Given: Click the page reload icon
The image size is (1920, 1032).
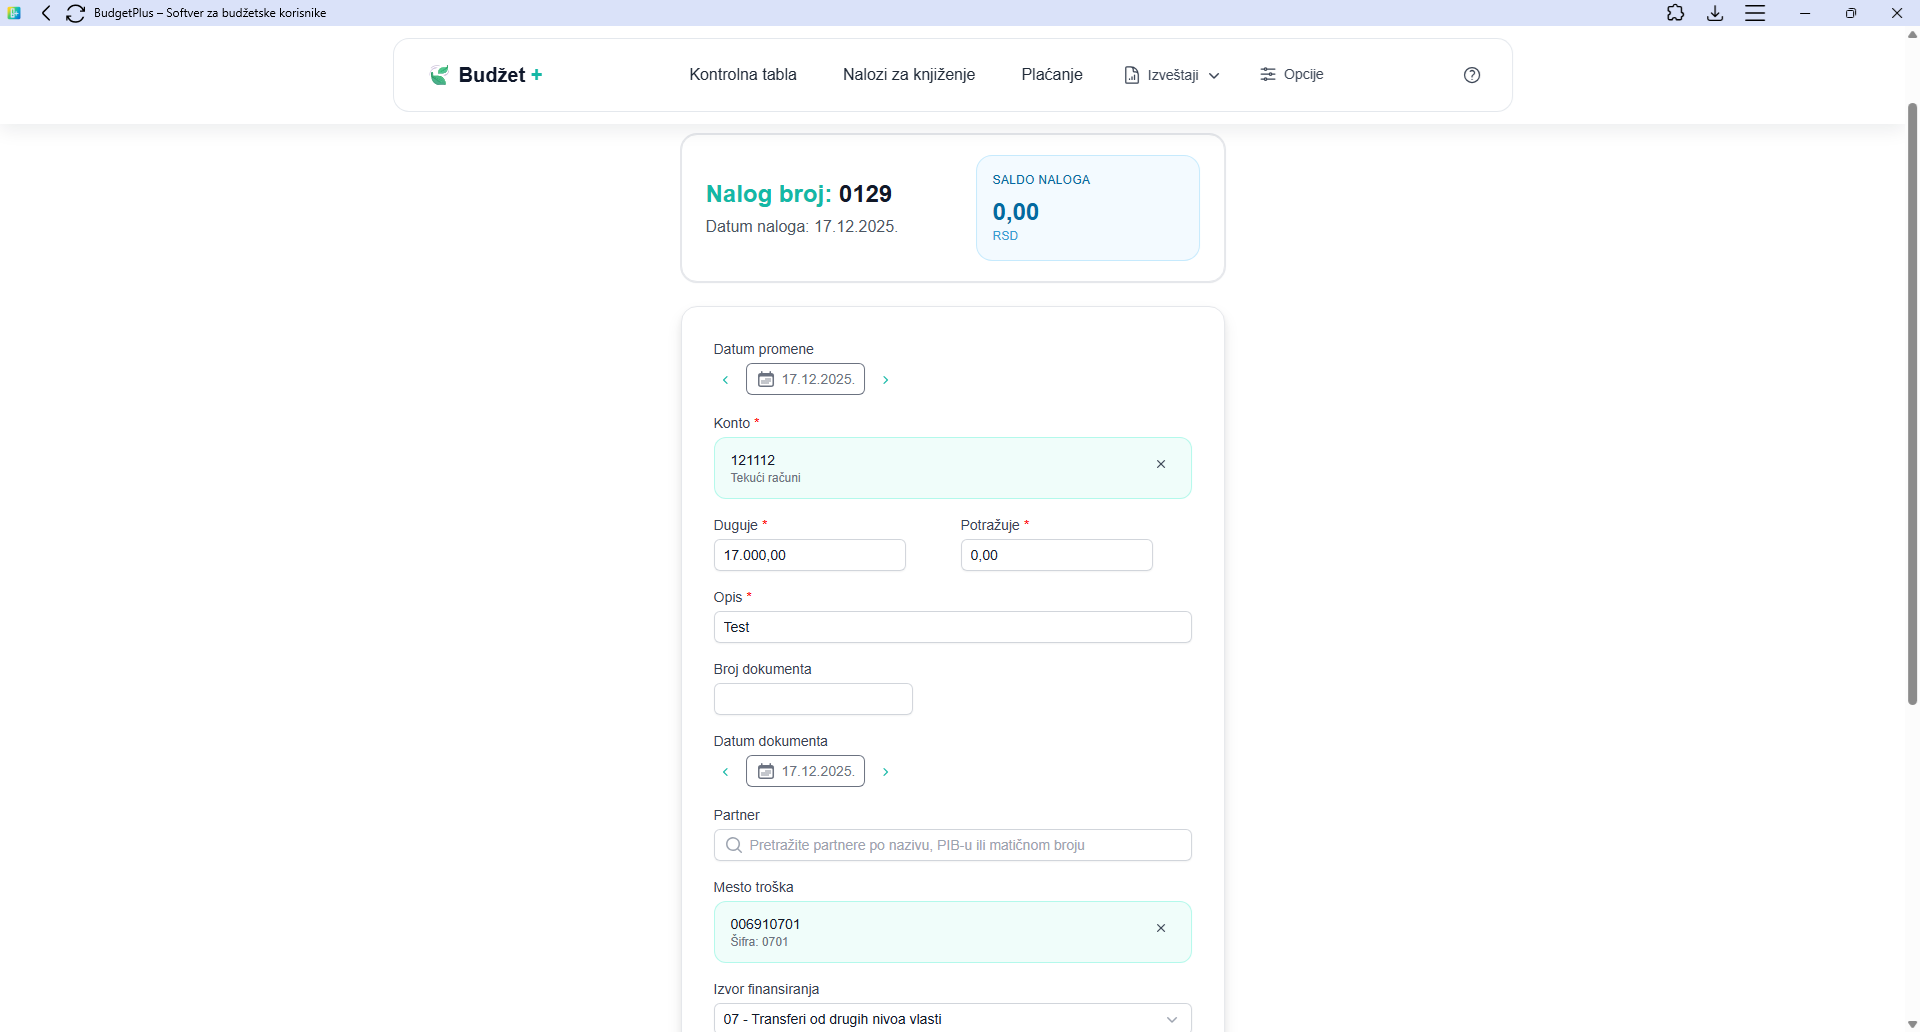Looking at the screenshot, I should tap(75, 13).
